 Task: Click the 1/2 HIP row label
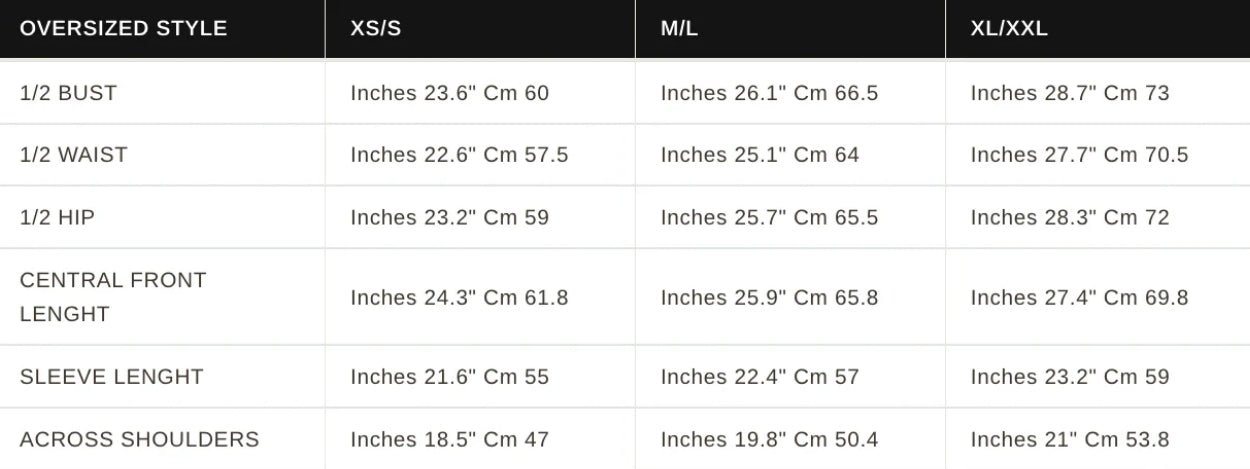tap(57, 217)
